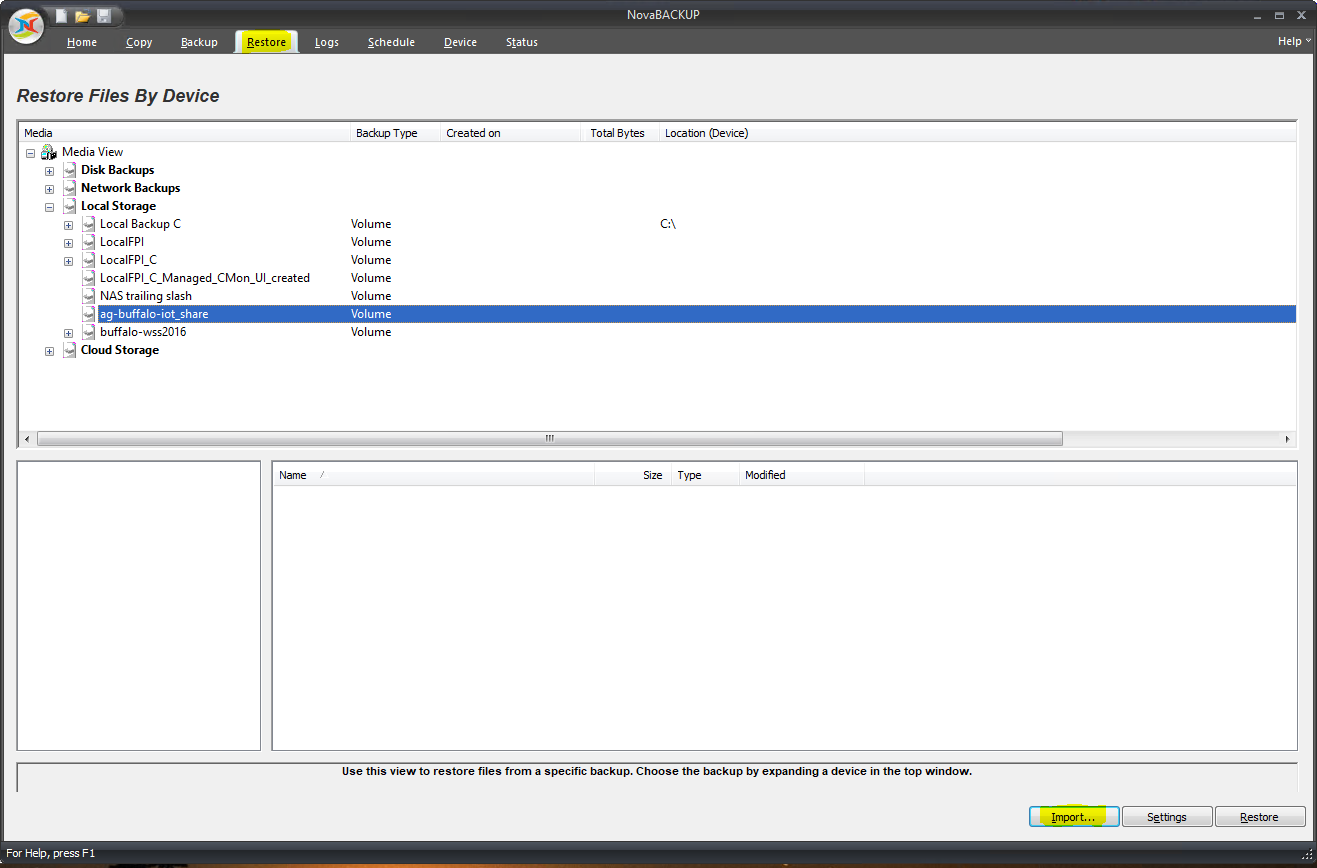
Task: Click the Network Backups drive icon
Action: pyautogui.click(x=69, y=188)
